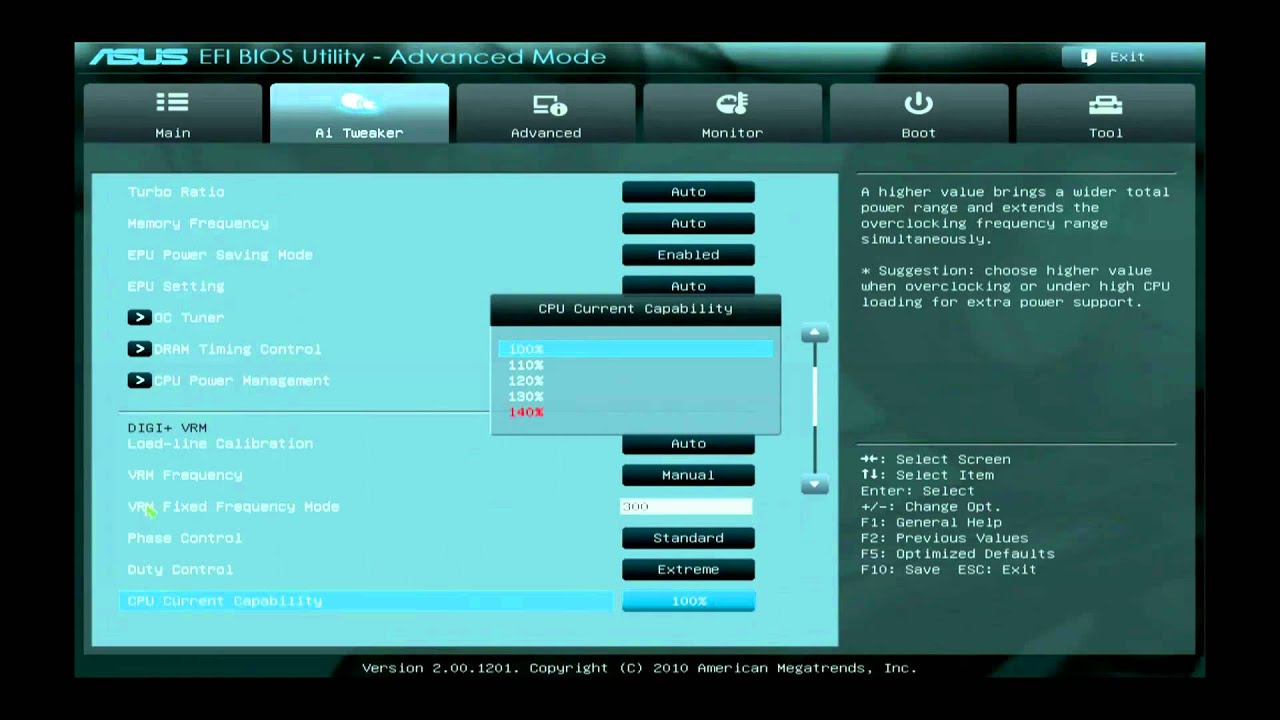Open the Duty Control Extreme dropdown
The height and width of the screenshot is (720, 1280).
[688, 569]
